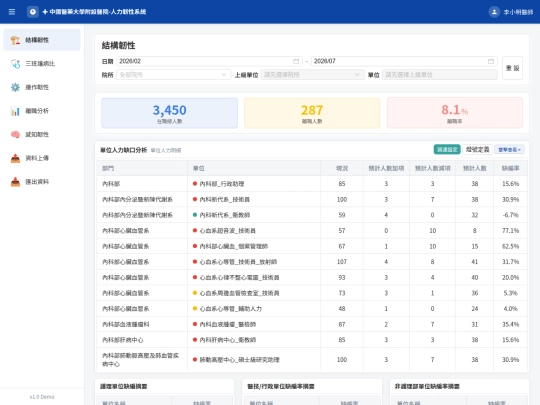Click the 預計人數加項 column header

(x=386, y=168)
